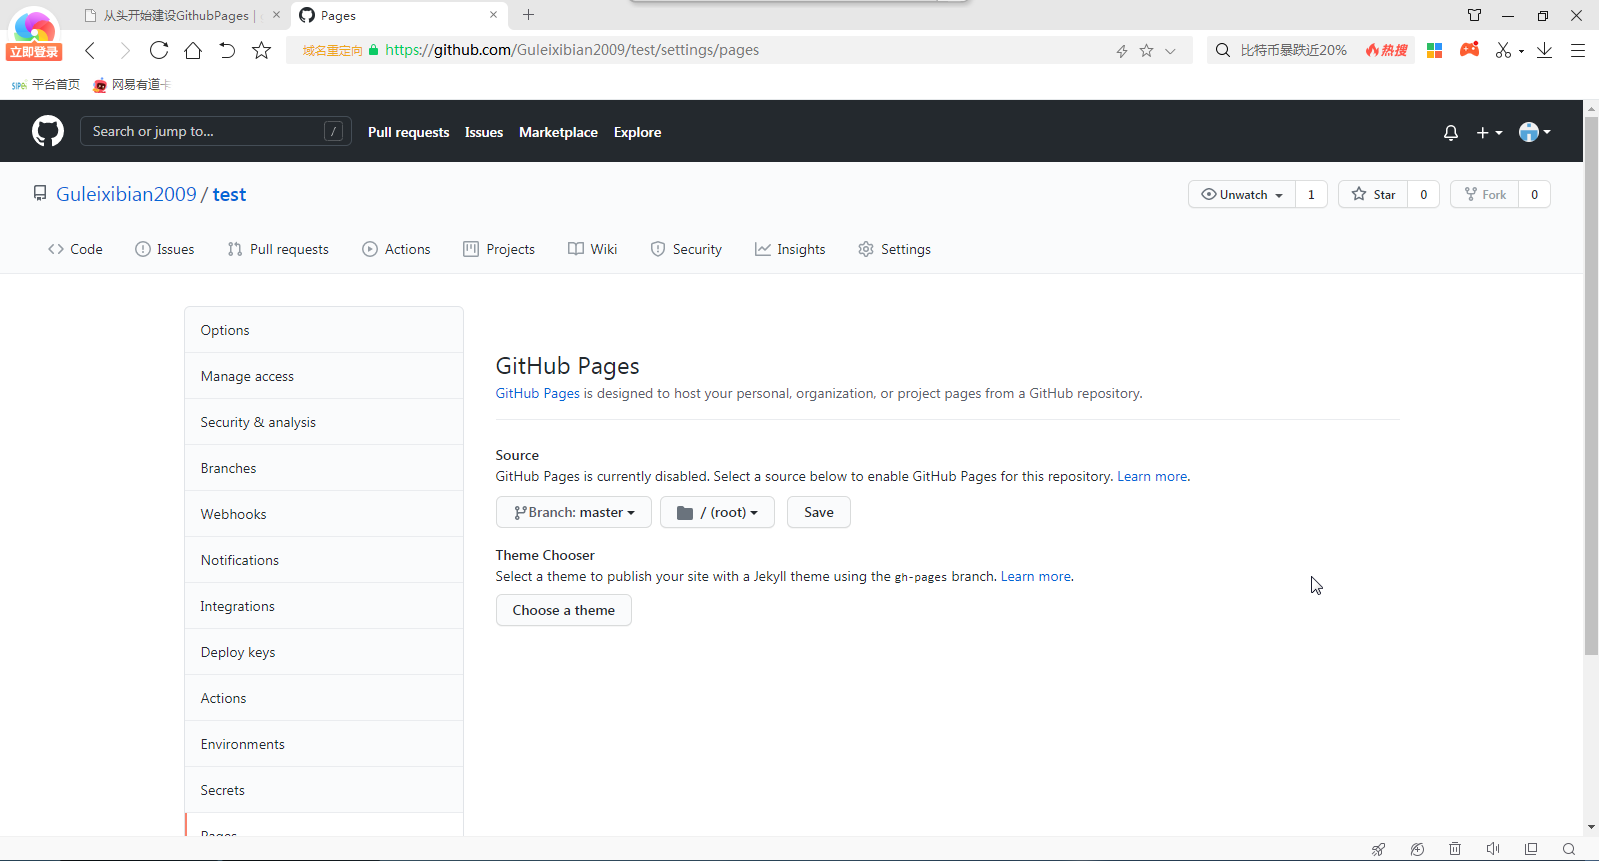1599x861 pixels.
Task: Open Explore in top navigation
Action: click(637, 132)
